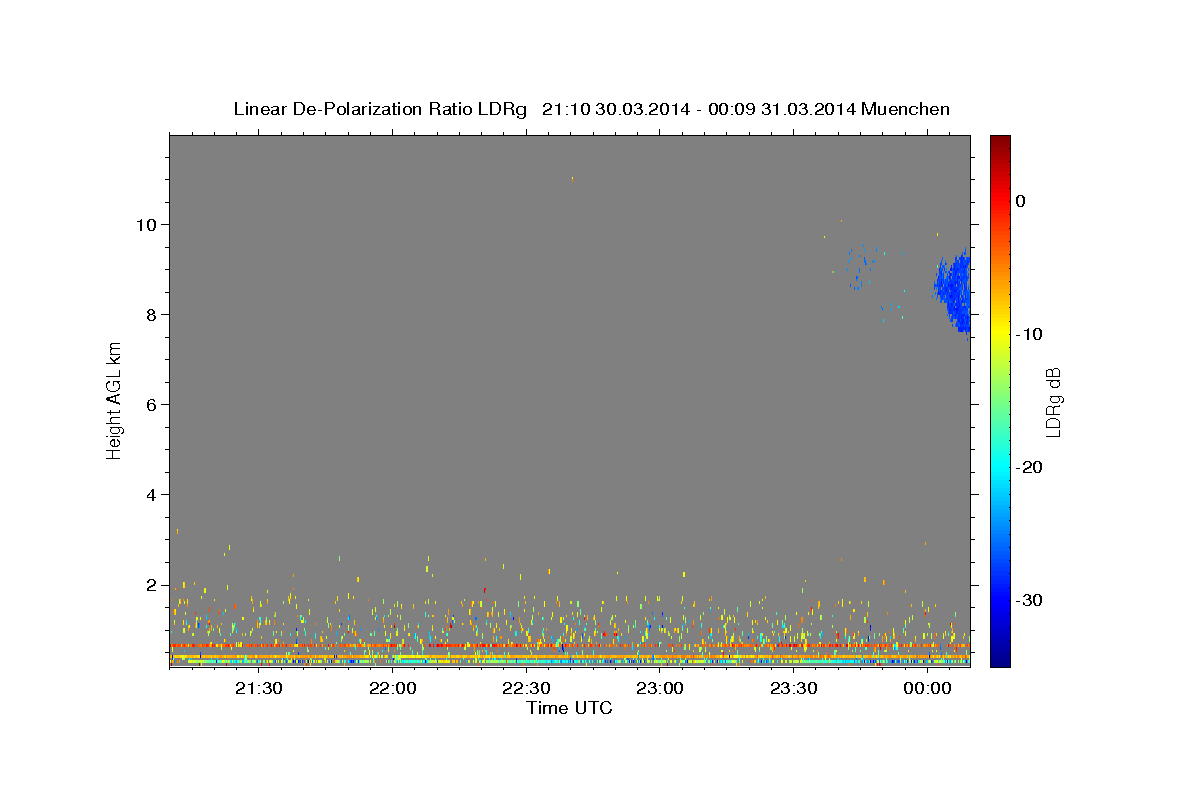Image resolution: width=1200 pixels, height=800 pixels.
Task: Click the 'Height AGL km' axis label
Action: click(114, 400)
